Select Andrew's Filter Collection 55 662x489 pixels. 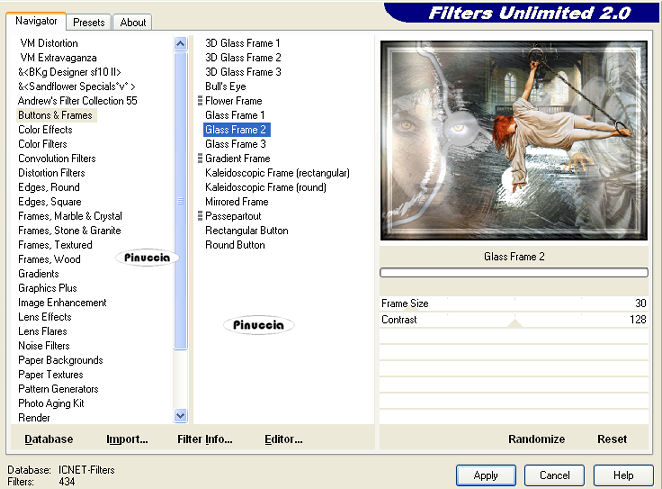[78, 101]
